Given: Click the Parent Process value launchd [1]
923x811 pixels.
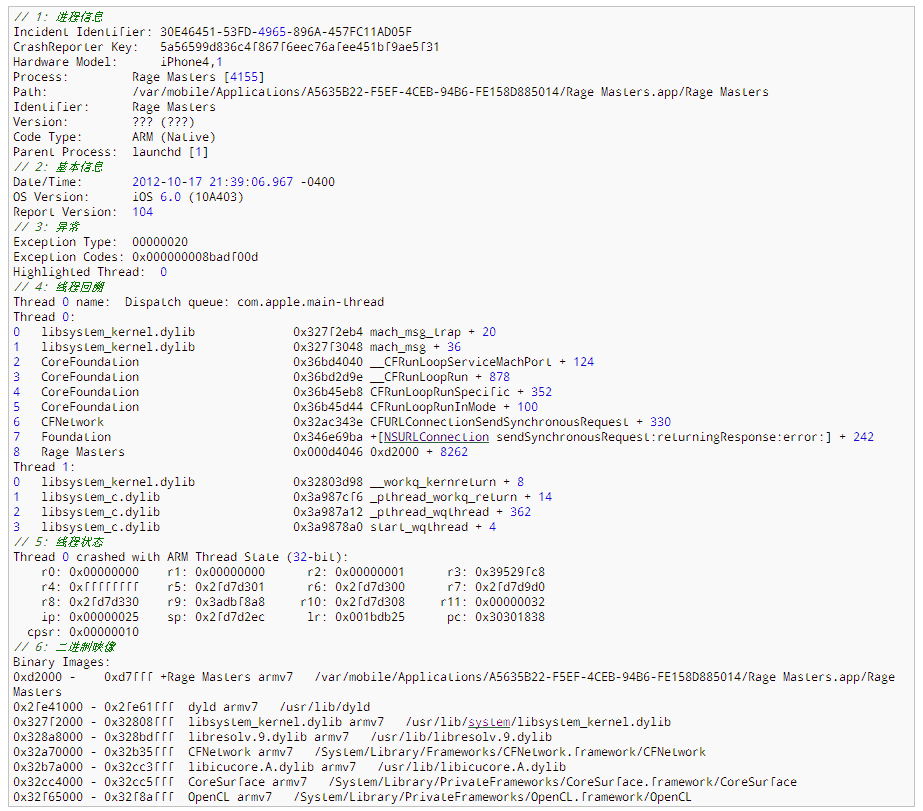Looking at the screenshot, I should pyautogui.click(x=170, y=152).
